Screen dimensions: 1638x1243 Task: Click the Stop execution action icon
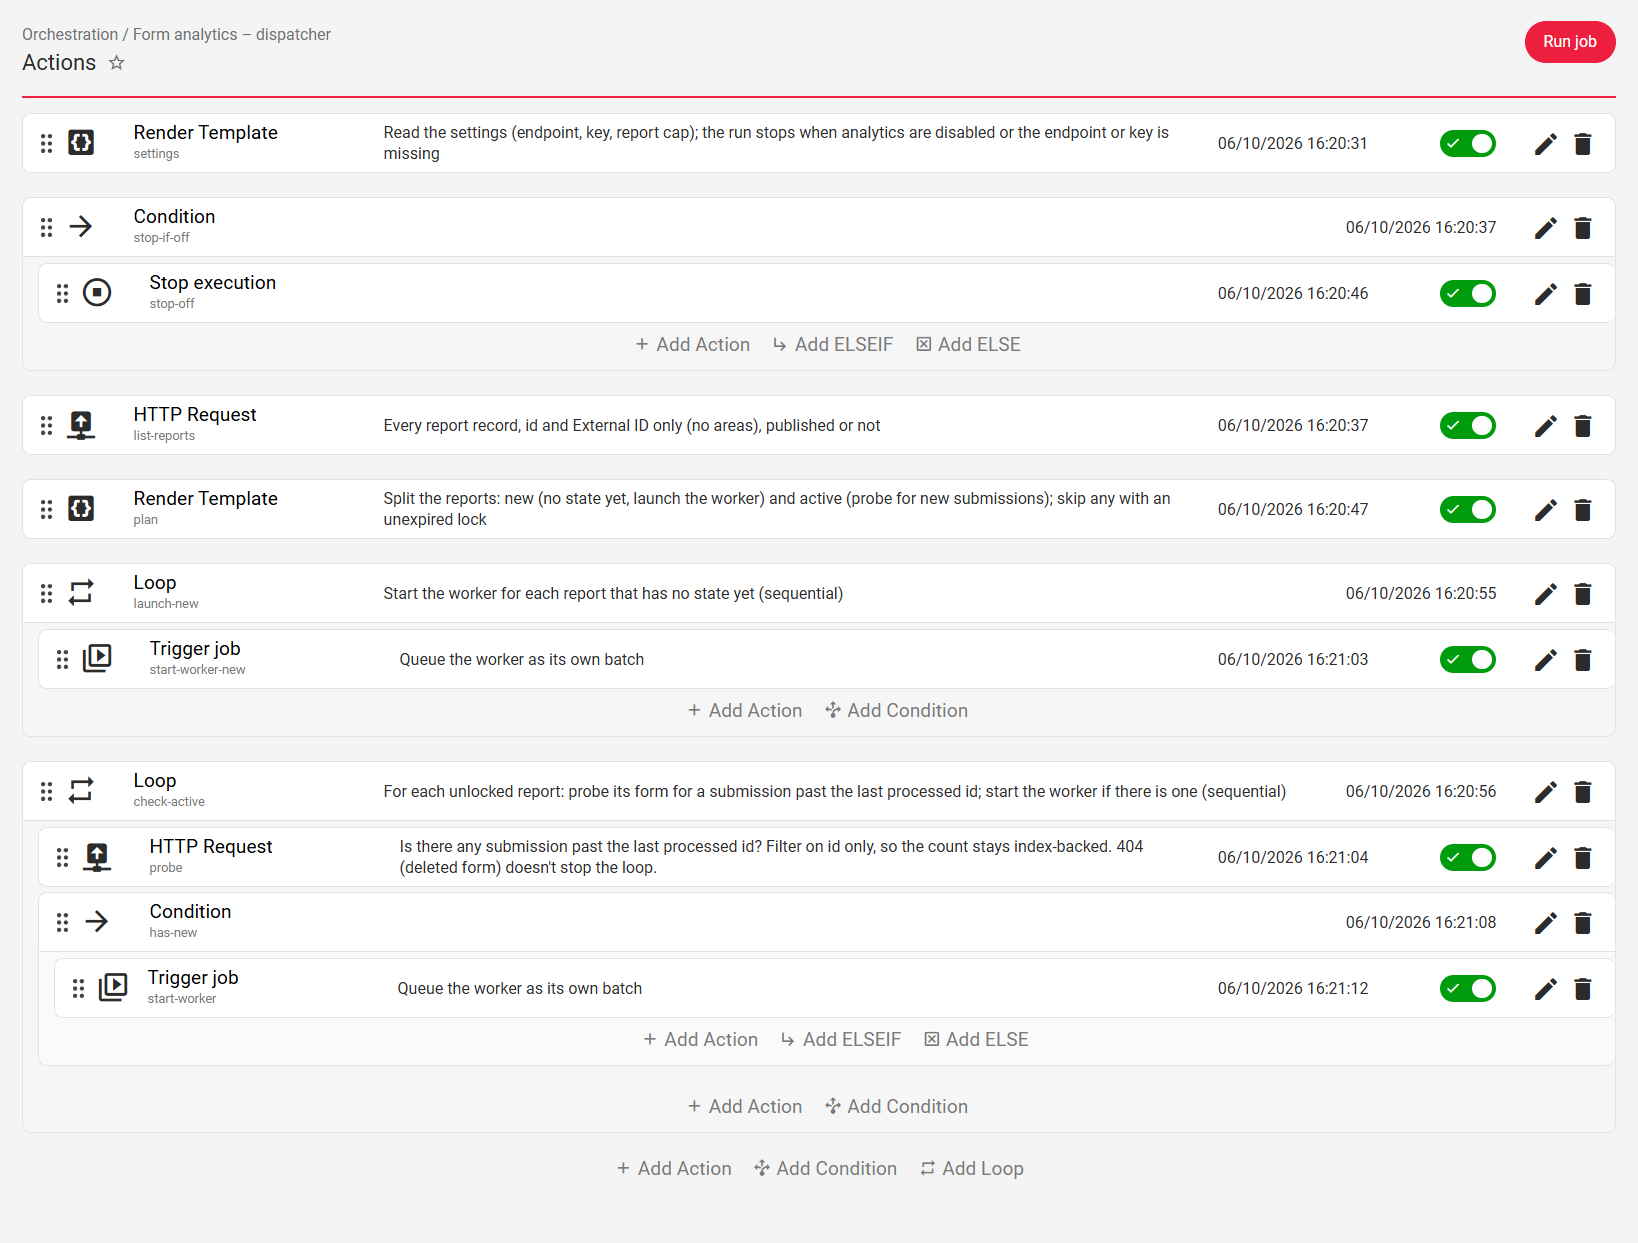pos(97,293)
